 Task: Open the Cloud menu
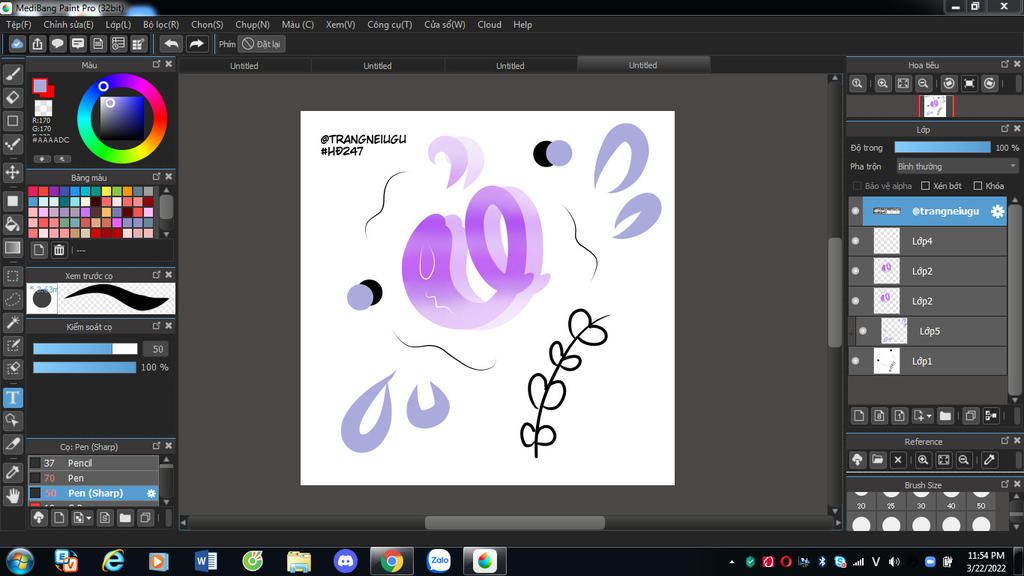click(x=489, y=24)
